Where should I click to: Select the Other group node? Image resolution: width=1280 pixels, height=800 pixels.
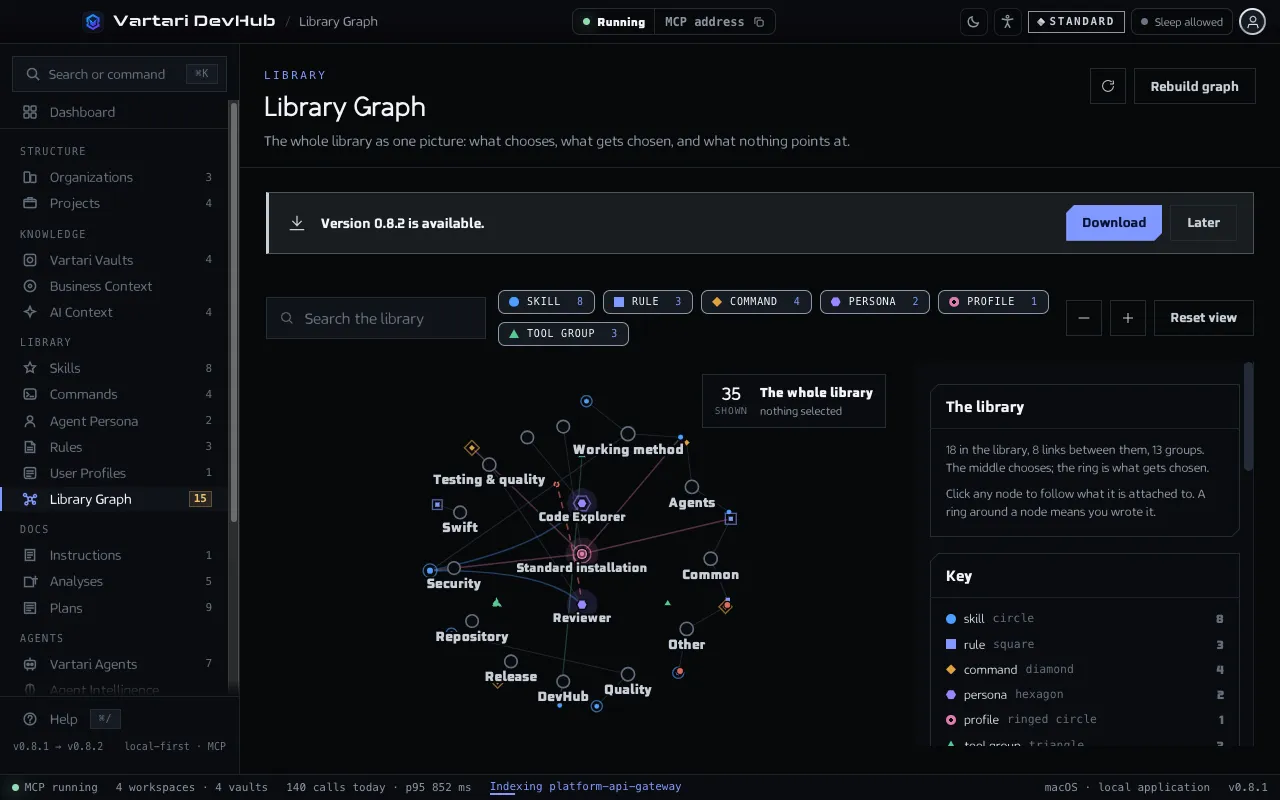[x=686, y=629]
